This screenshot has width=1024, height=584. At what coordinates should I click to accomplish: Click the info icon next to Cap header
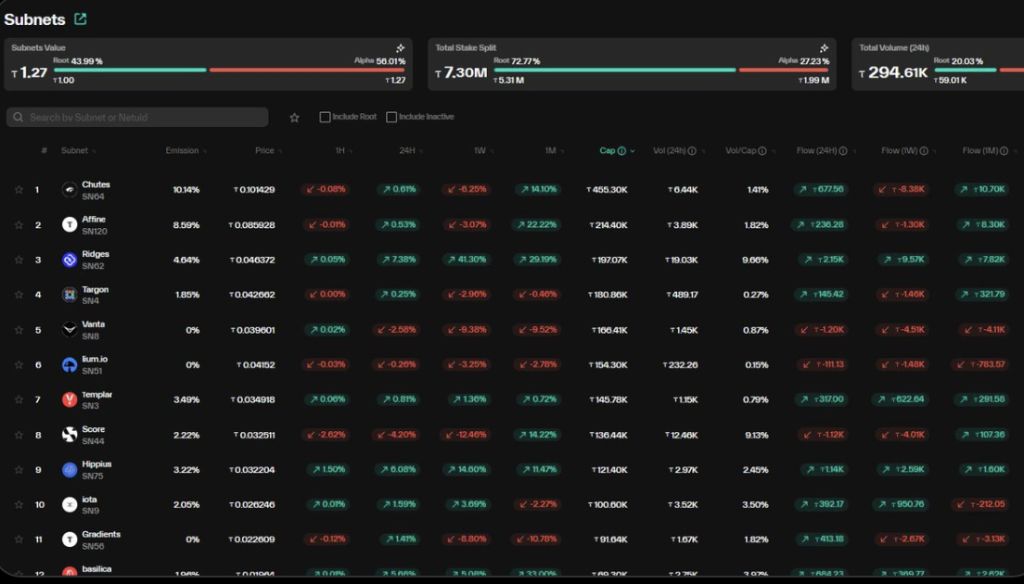click(622, 151)
